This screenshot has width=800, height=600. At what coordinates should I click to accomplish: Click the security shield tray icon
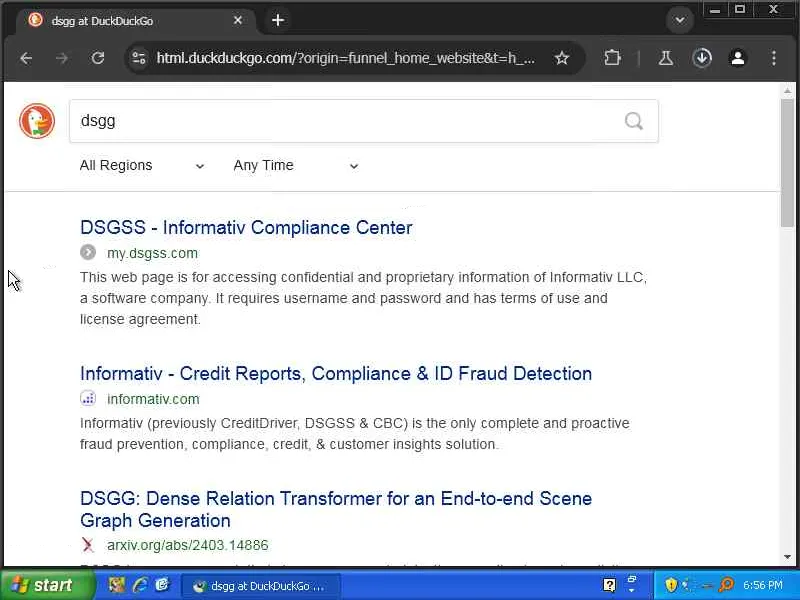(x=671, y=585)
